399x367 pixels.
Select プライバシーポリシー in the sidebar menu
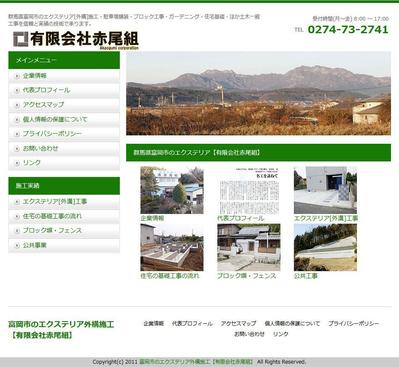tap(64, 134)
